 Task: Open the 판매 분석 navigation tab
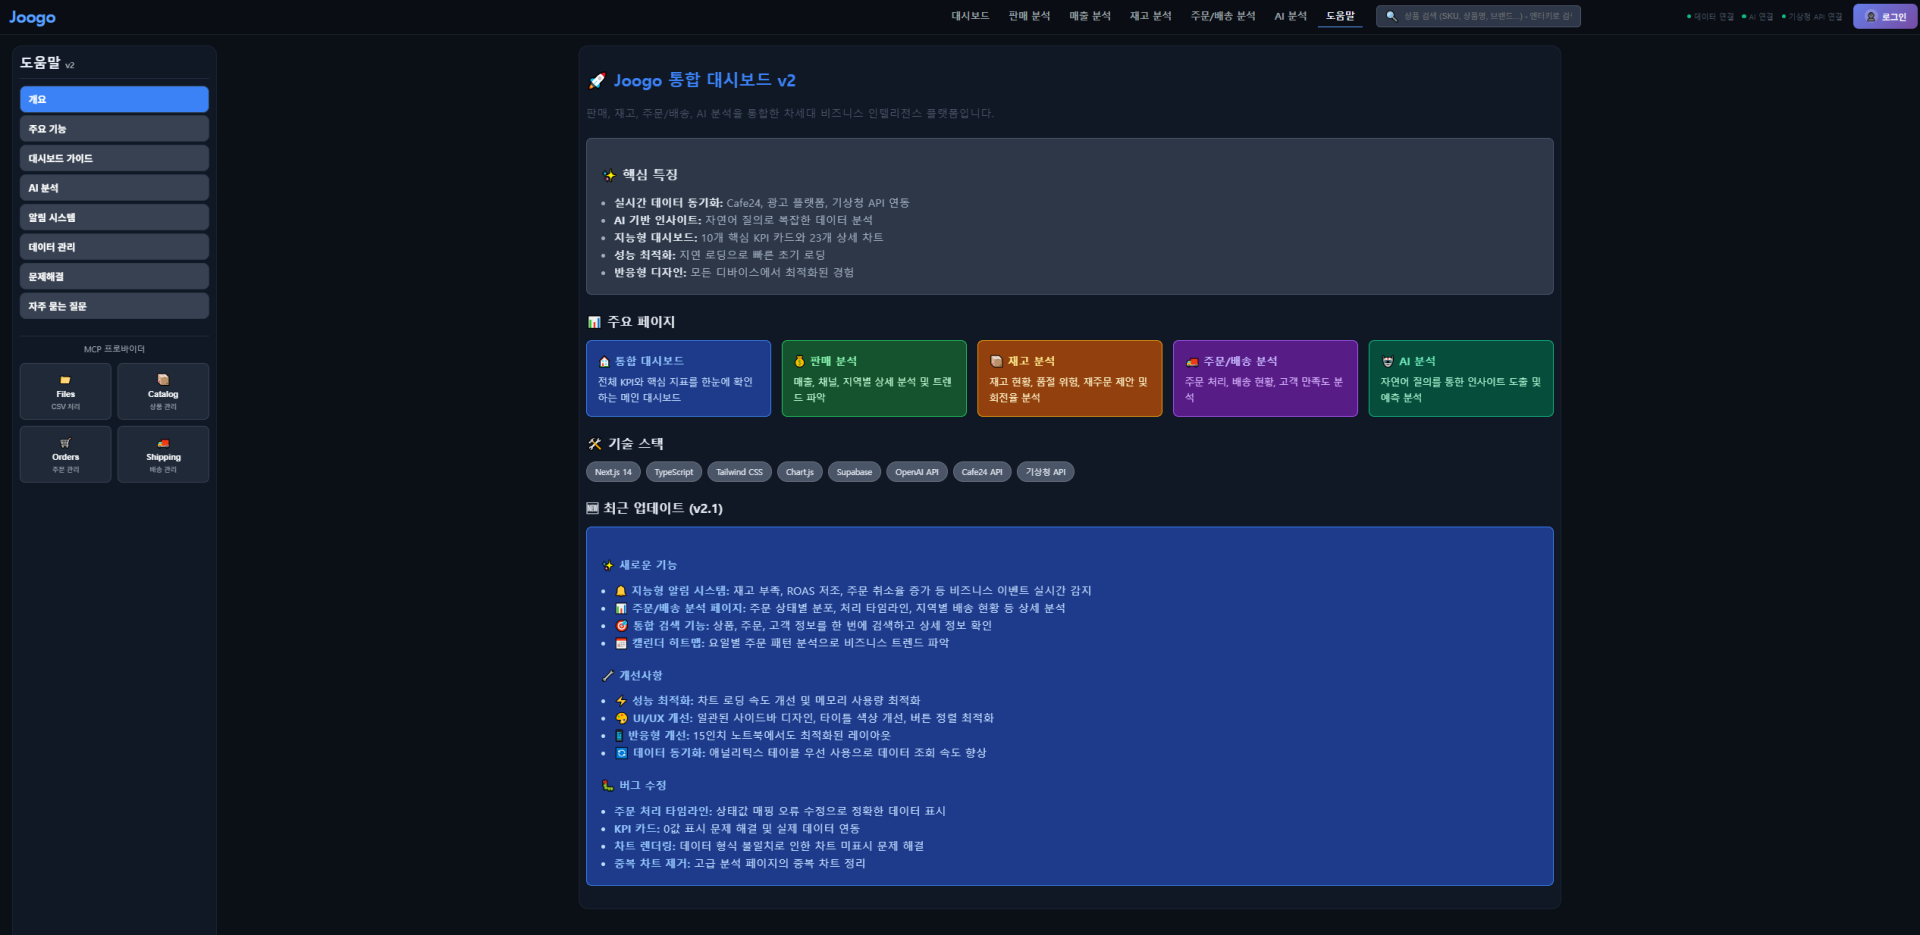point(1029,16)
